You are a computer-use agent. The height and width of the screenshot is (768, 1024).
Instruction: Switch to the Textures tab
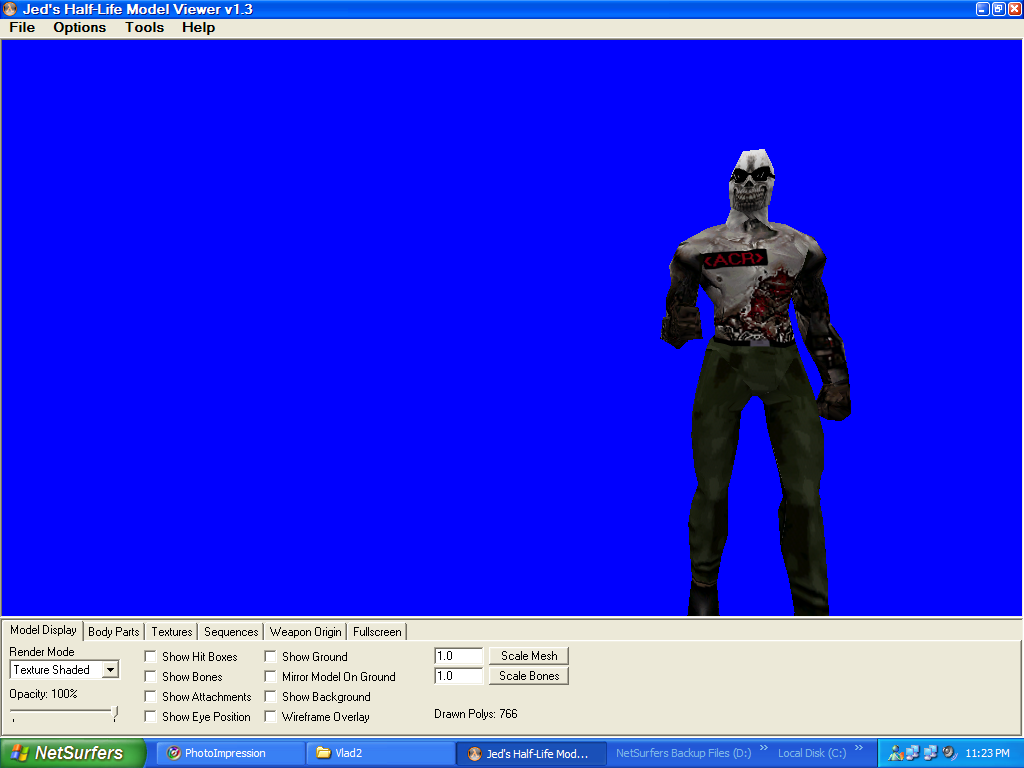pyautogui.click(x=172, y=632)
